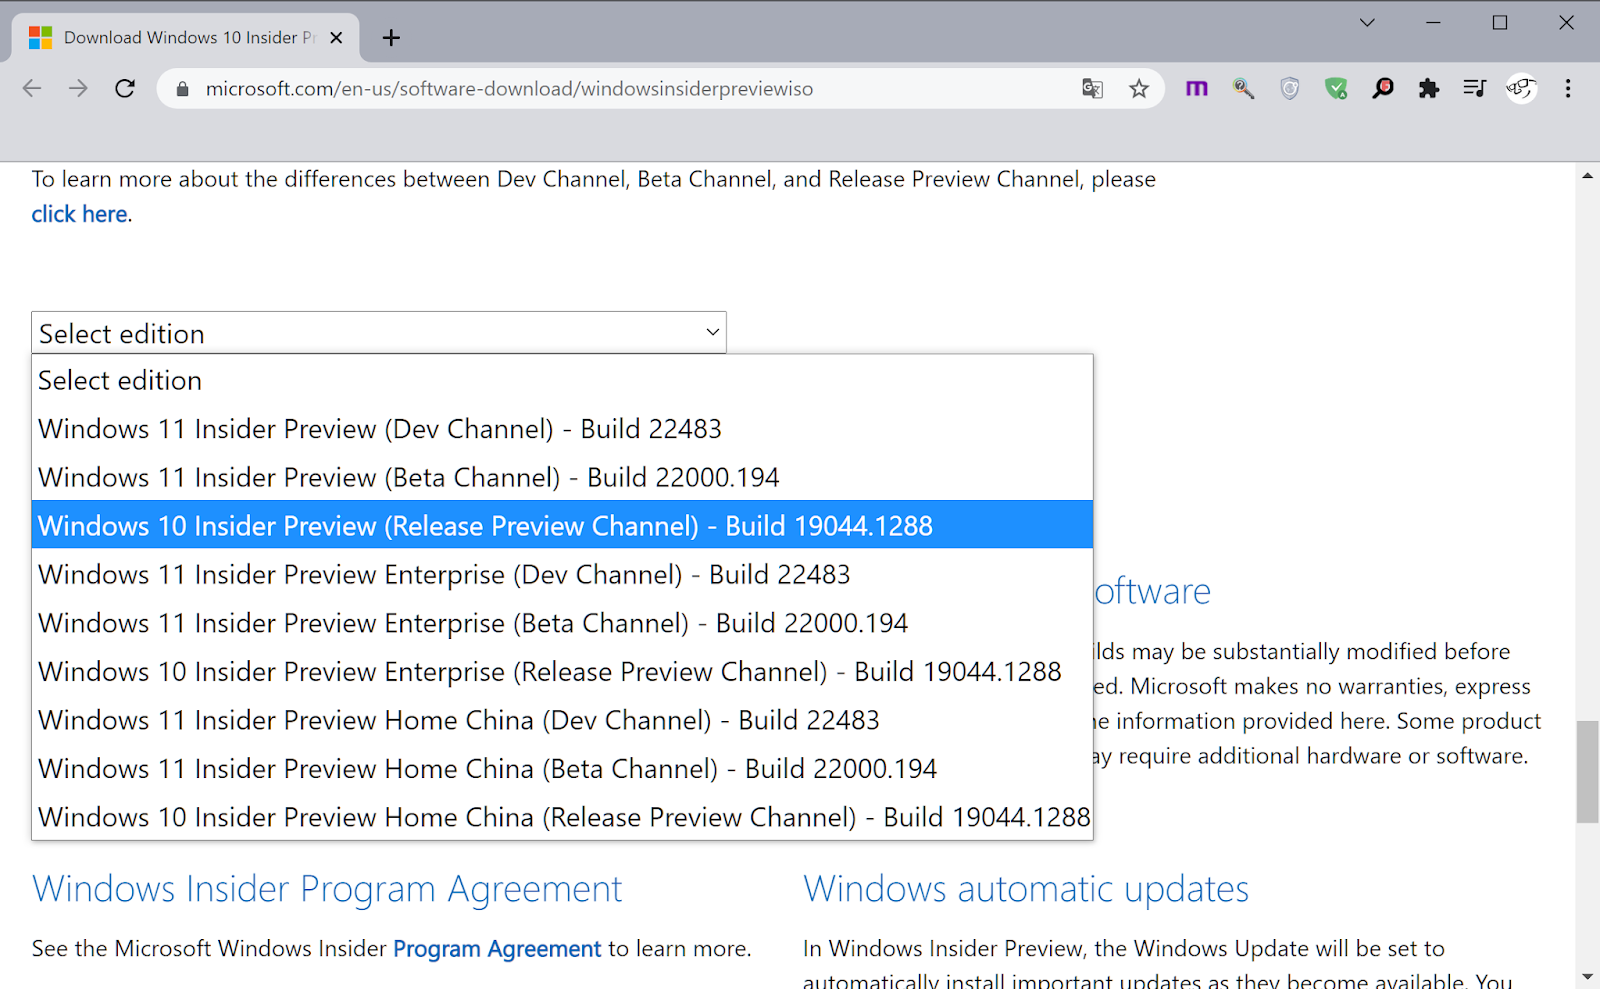
Task: Open Chrome three-dot menu
Action: [1568, 89]
